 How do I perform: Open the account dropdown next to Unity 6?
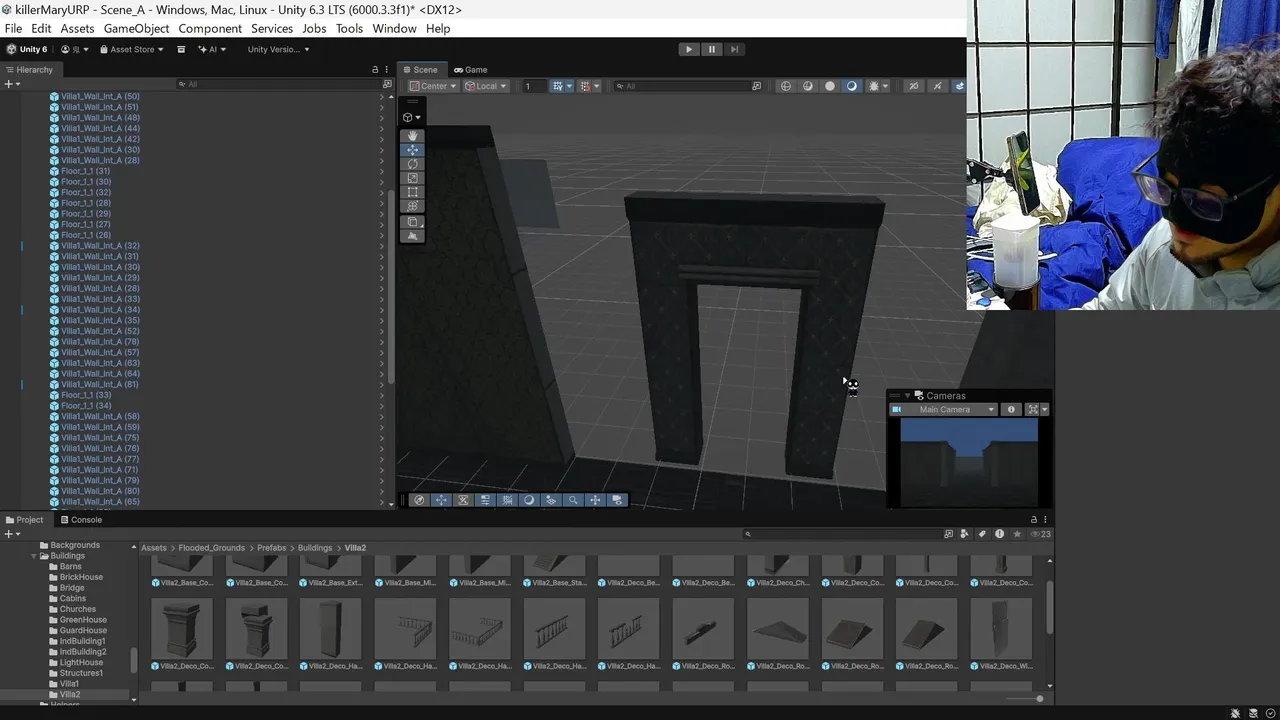pos(75,49)
